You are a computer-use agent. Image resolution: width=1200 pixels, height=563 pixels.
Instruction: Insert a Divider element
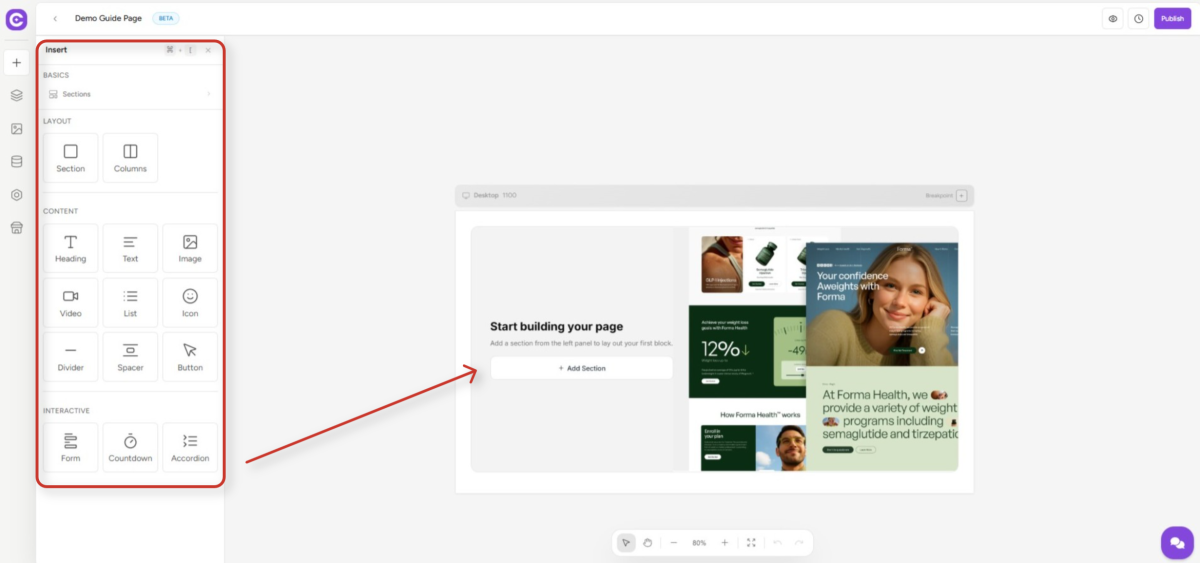(x=70, y=357)
